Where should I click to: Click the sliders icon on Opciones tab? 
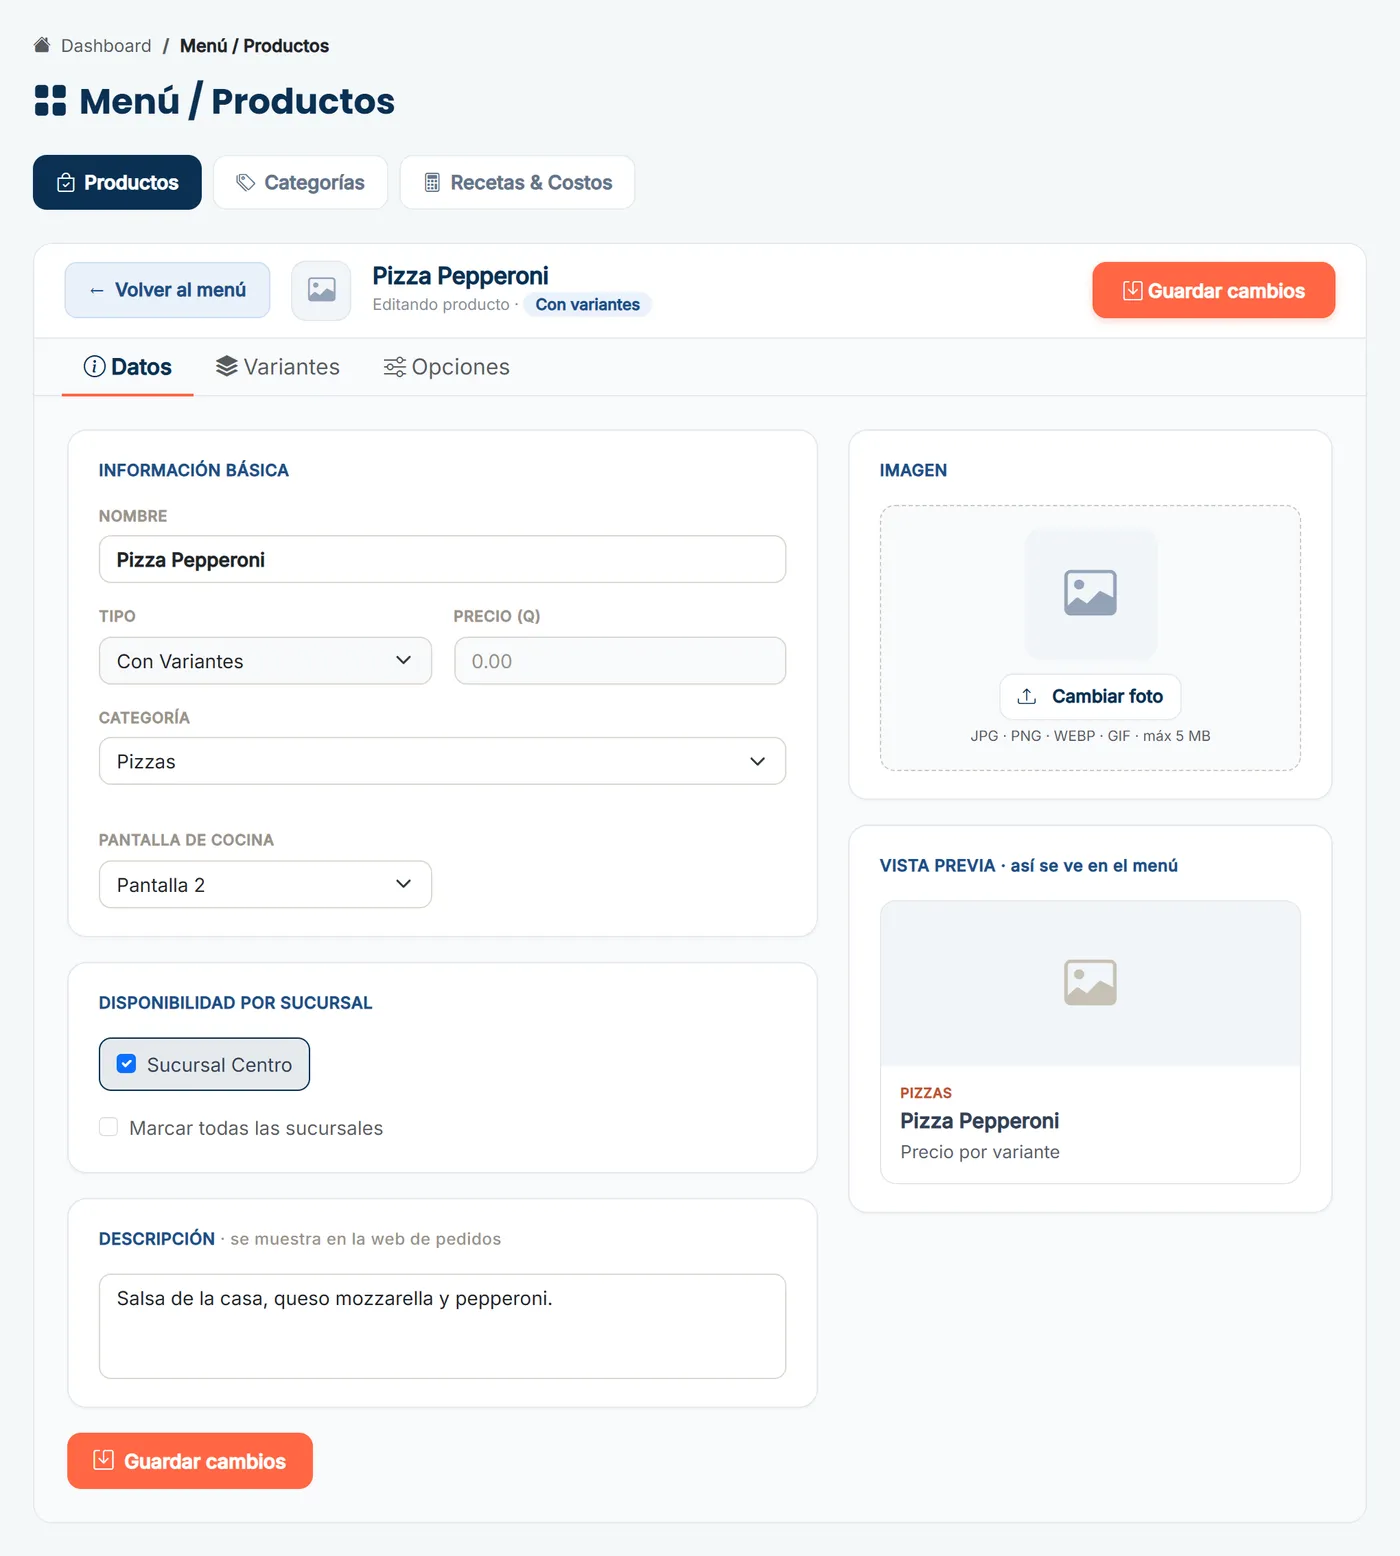[395, 366]
